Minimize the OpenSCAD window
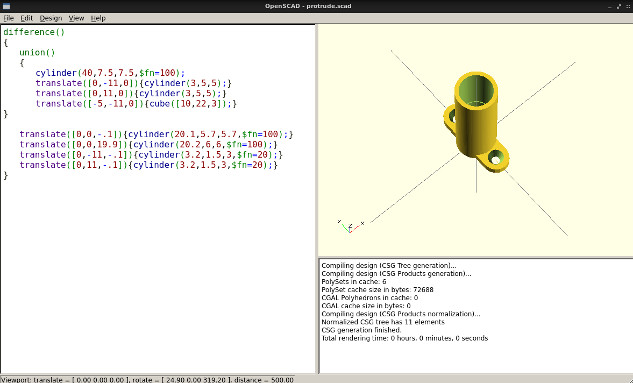 pos(610,6)
